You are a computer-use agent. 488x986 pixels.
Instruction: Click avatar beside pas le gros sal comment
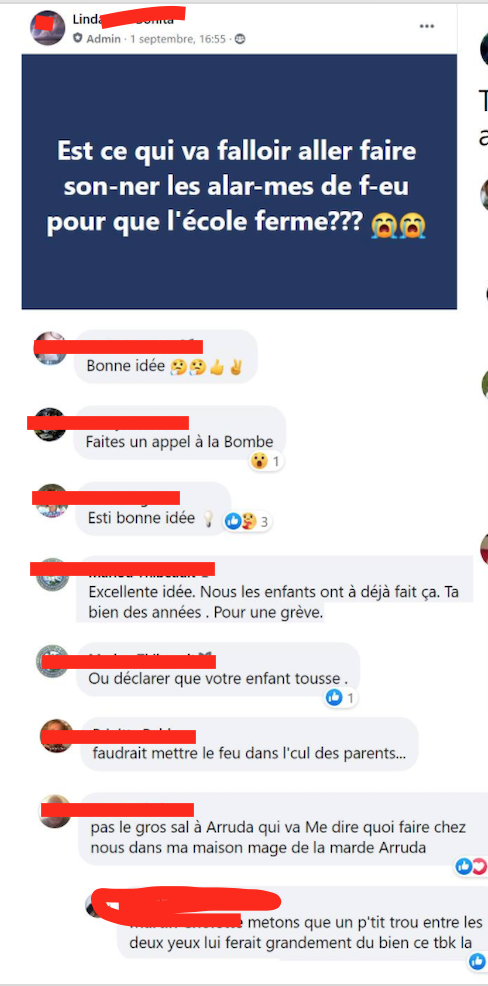[55, 811]
